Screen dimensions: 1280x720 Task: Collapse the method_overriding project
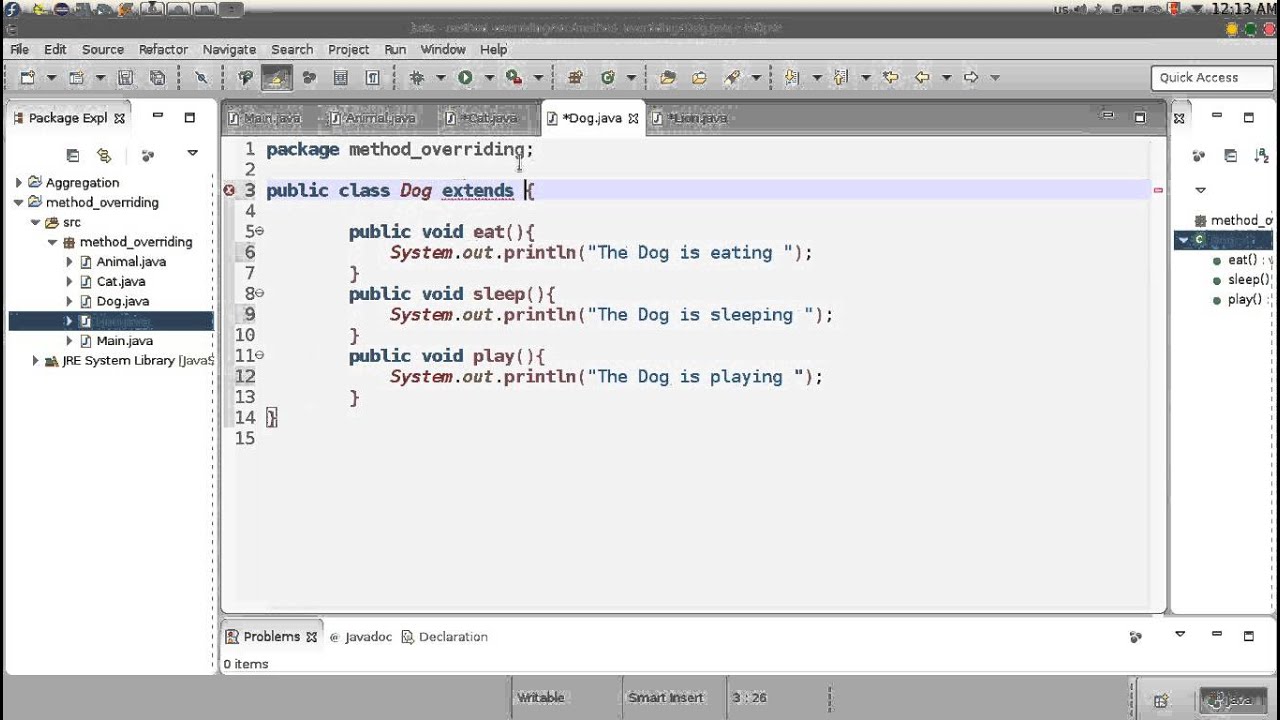click(19, 202)
